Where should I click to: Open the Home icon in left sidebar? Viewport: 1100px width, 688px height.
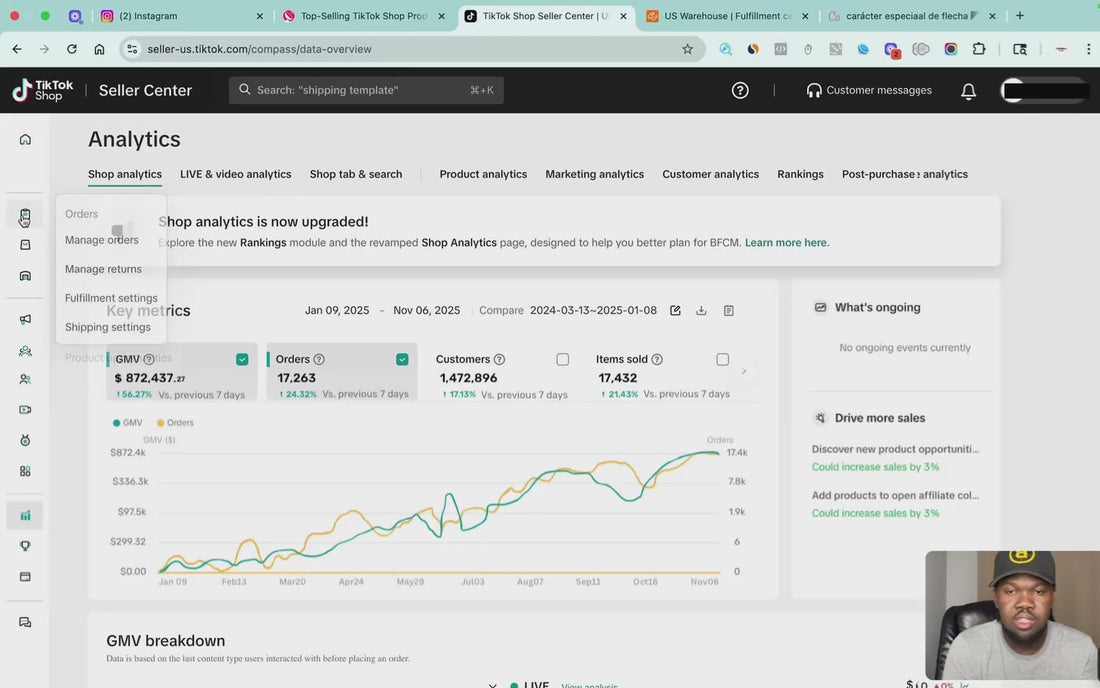(25, 139)
